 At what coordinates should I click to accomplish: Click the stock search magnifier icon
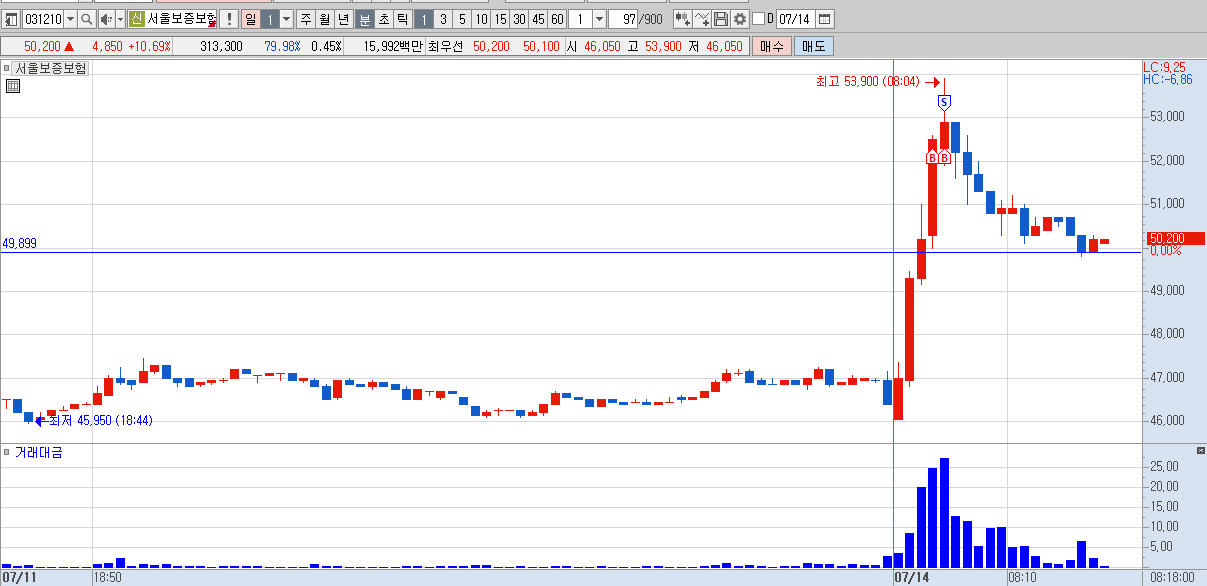pos(86,19)
